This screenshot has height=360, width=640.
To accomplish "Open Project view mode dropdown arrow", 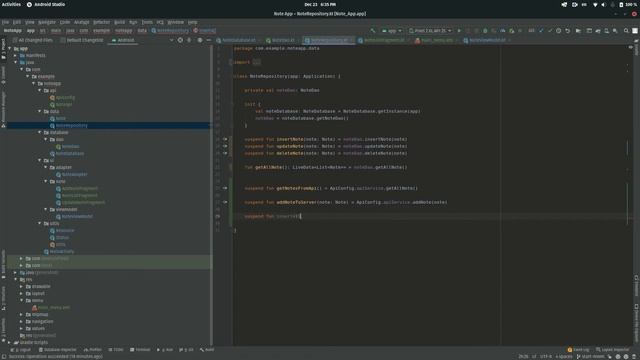I will tap(171, 40).
